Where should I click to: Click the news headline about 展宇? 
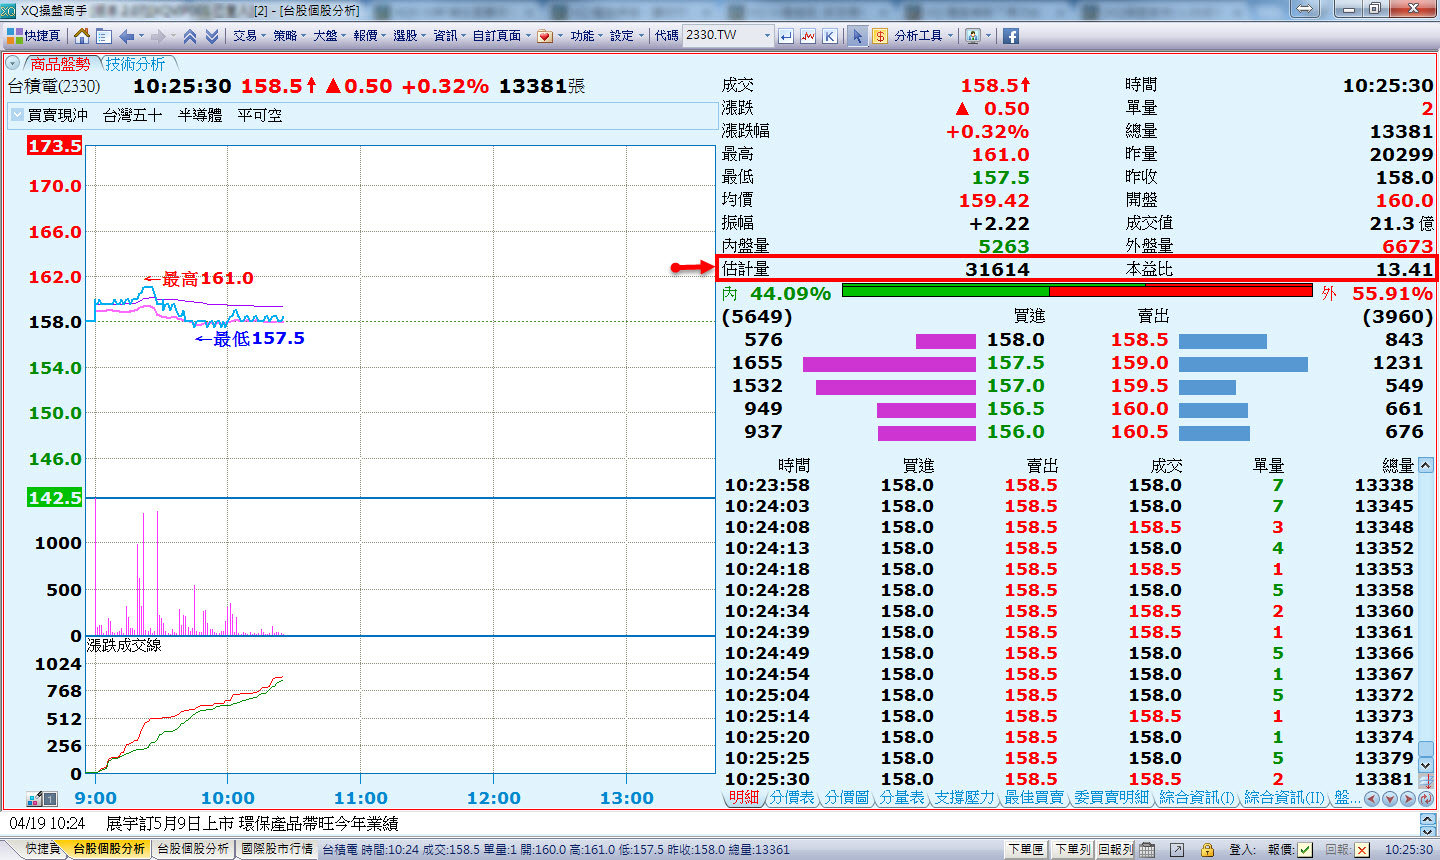click(252, 823)
